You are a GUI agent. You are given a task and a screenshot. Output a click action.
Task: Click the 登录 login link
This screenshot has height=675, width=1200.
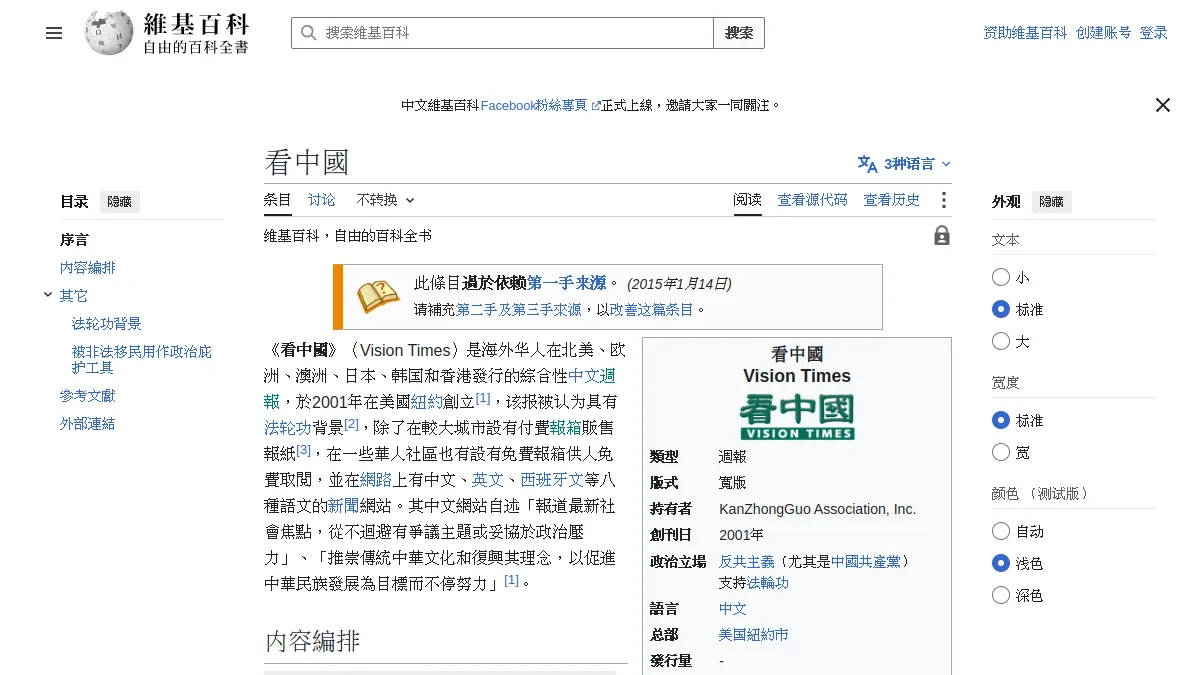pos(1154,33)
